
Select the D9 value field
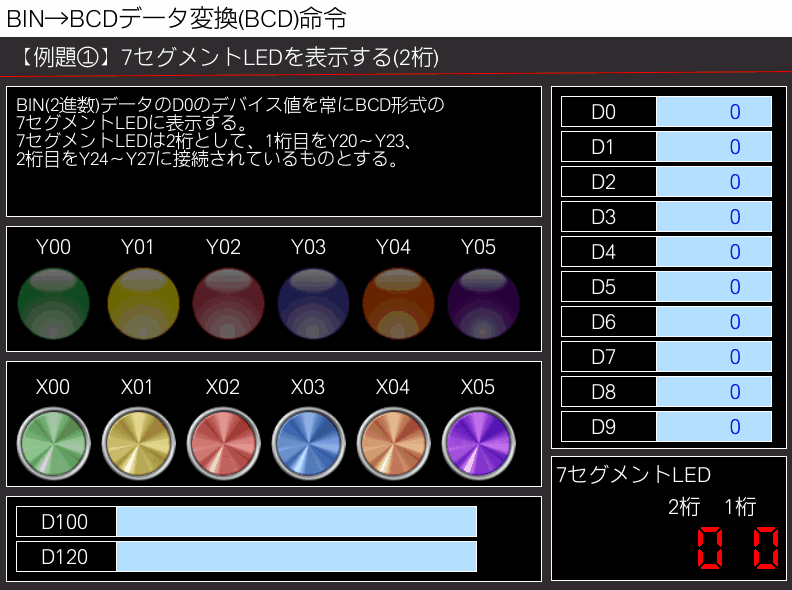coord(714,427)
